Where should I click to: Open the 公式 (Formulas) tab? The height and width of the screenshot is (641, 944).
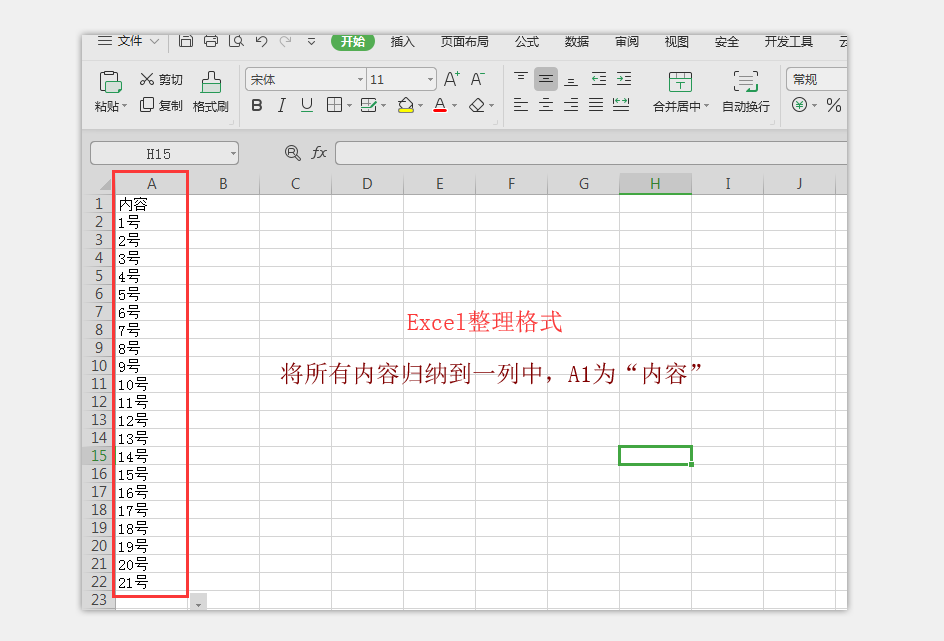pyautogui.click(x=527, y=42)
